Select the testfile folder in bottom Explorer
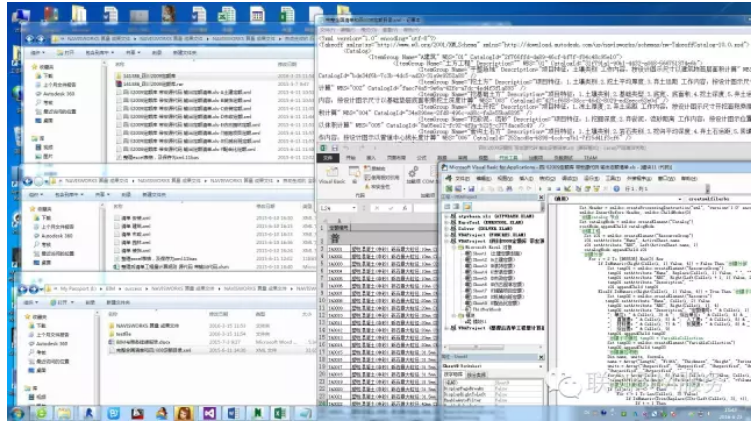Screen dimensions: 756x424 click(x=120, y=334)
